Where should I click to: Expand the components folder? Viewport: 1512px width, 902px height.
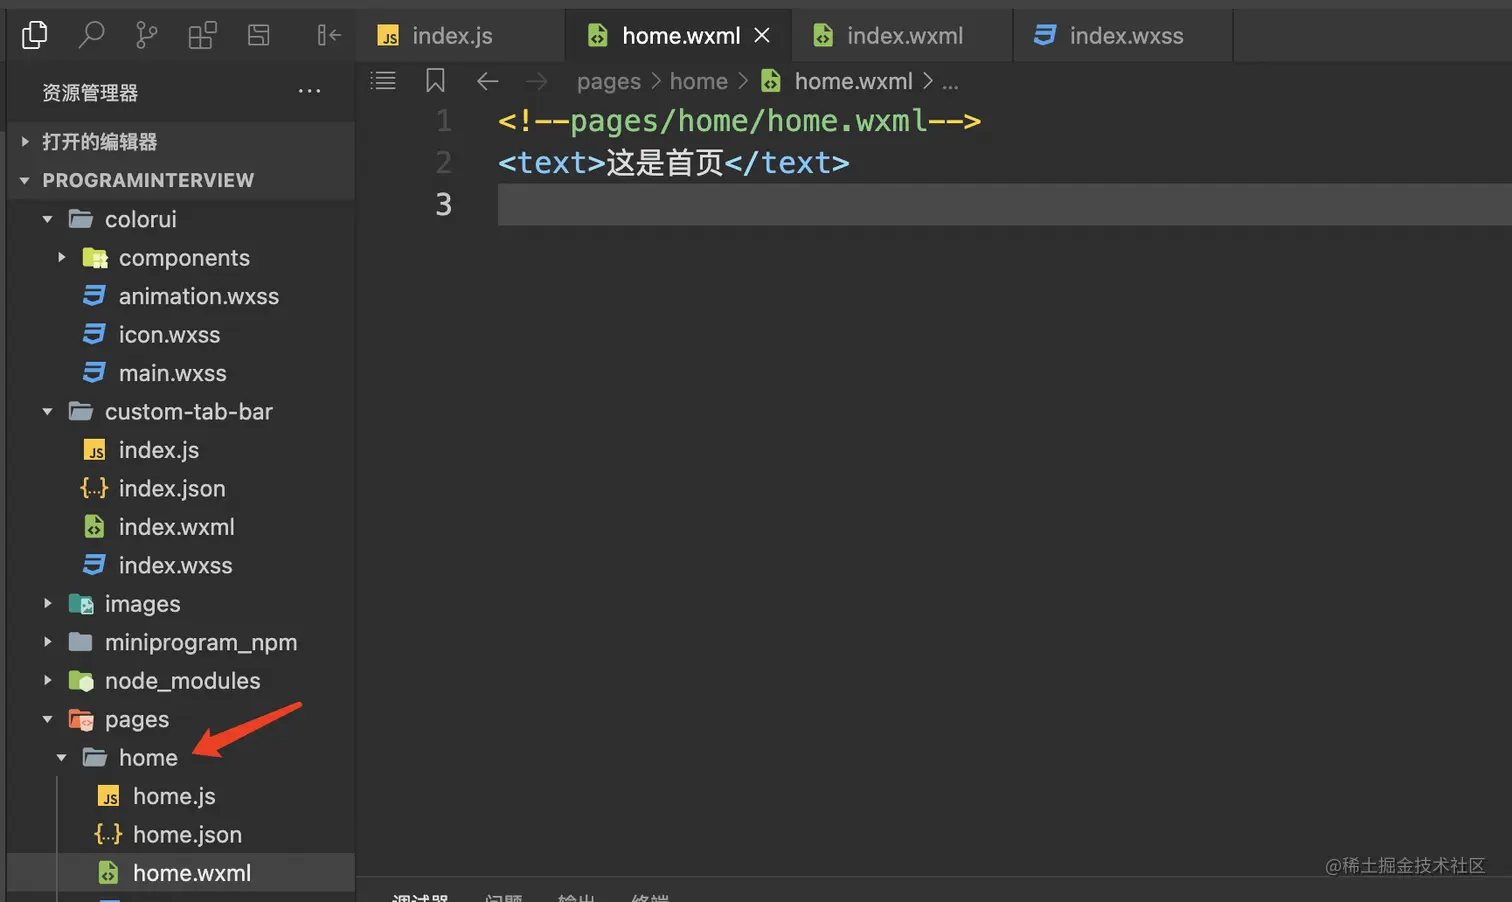coord(180,258)
